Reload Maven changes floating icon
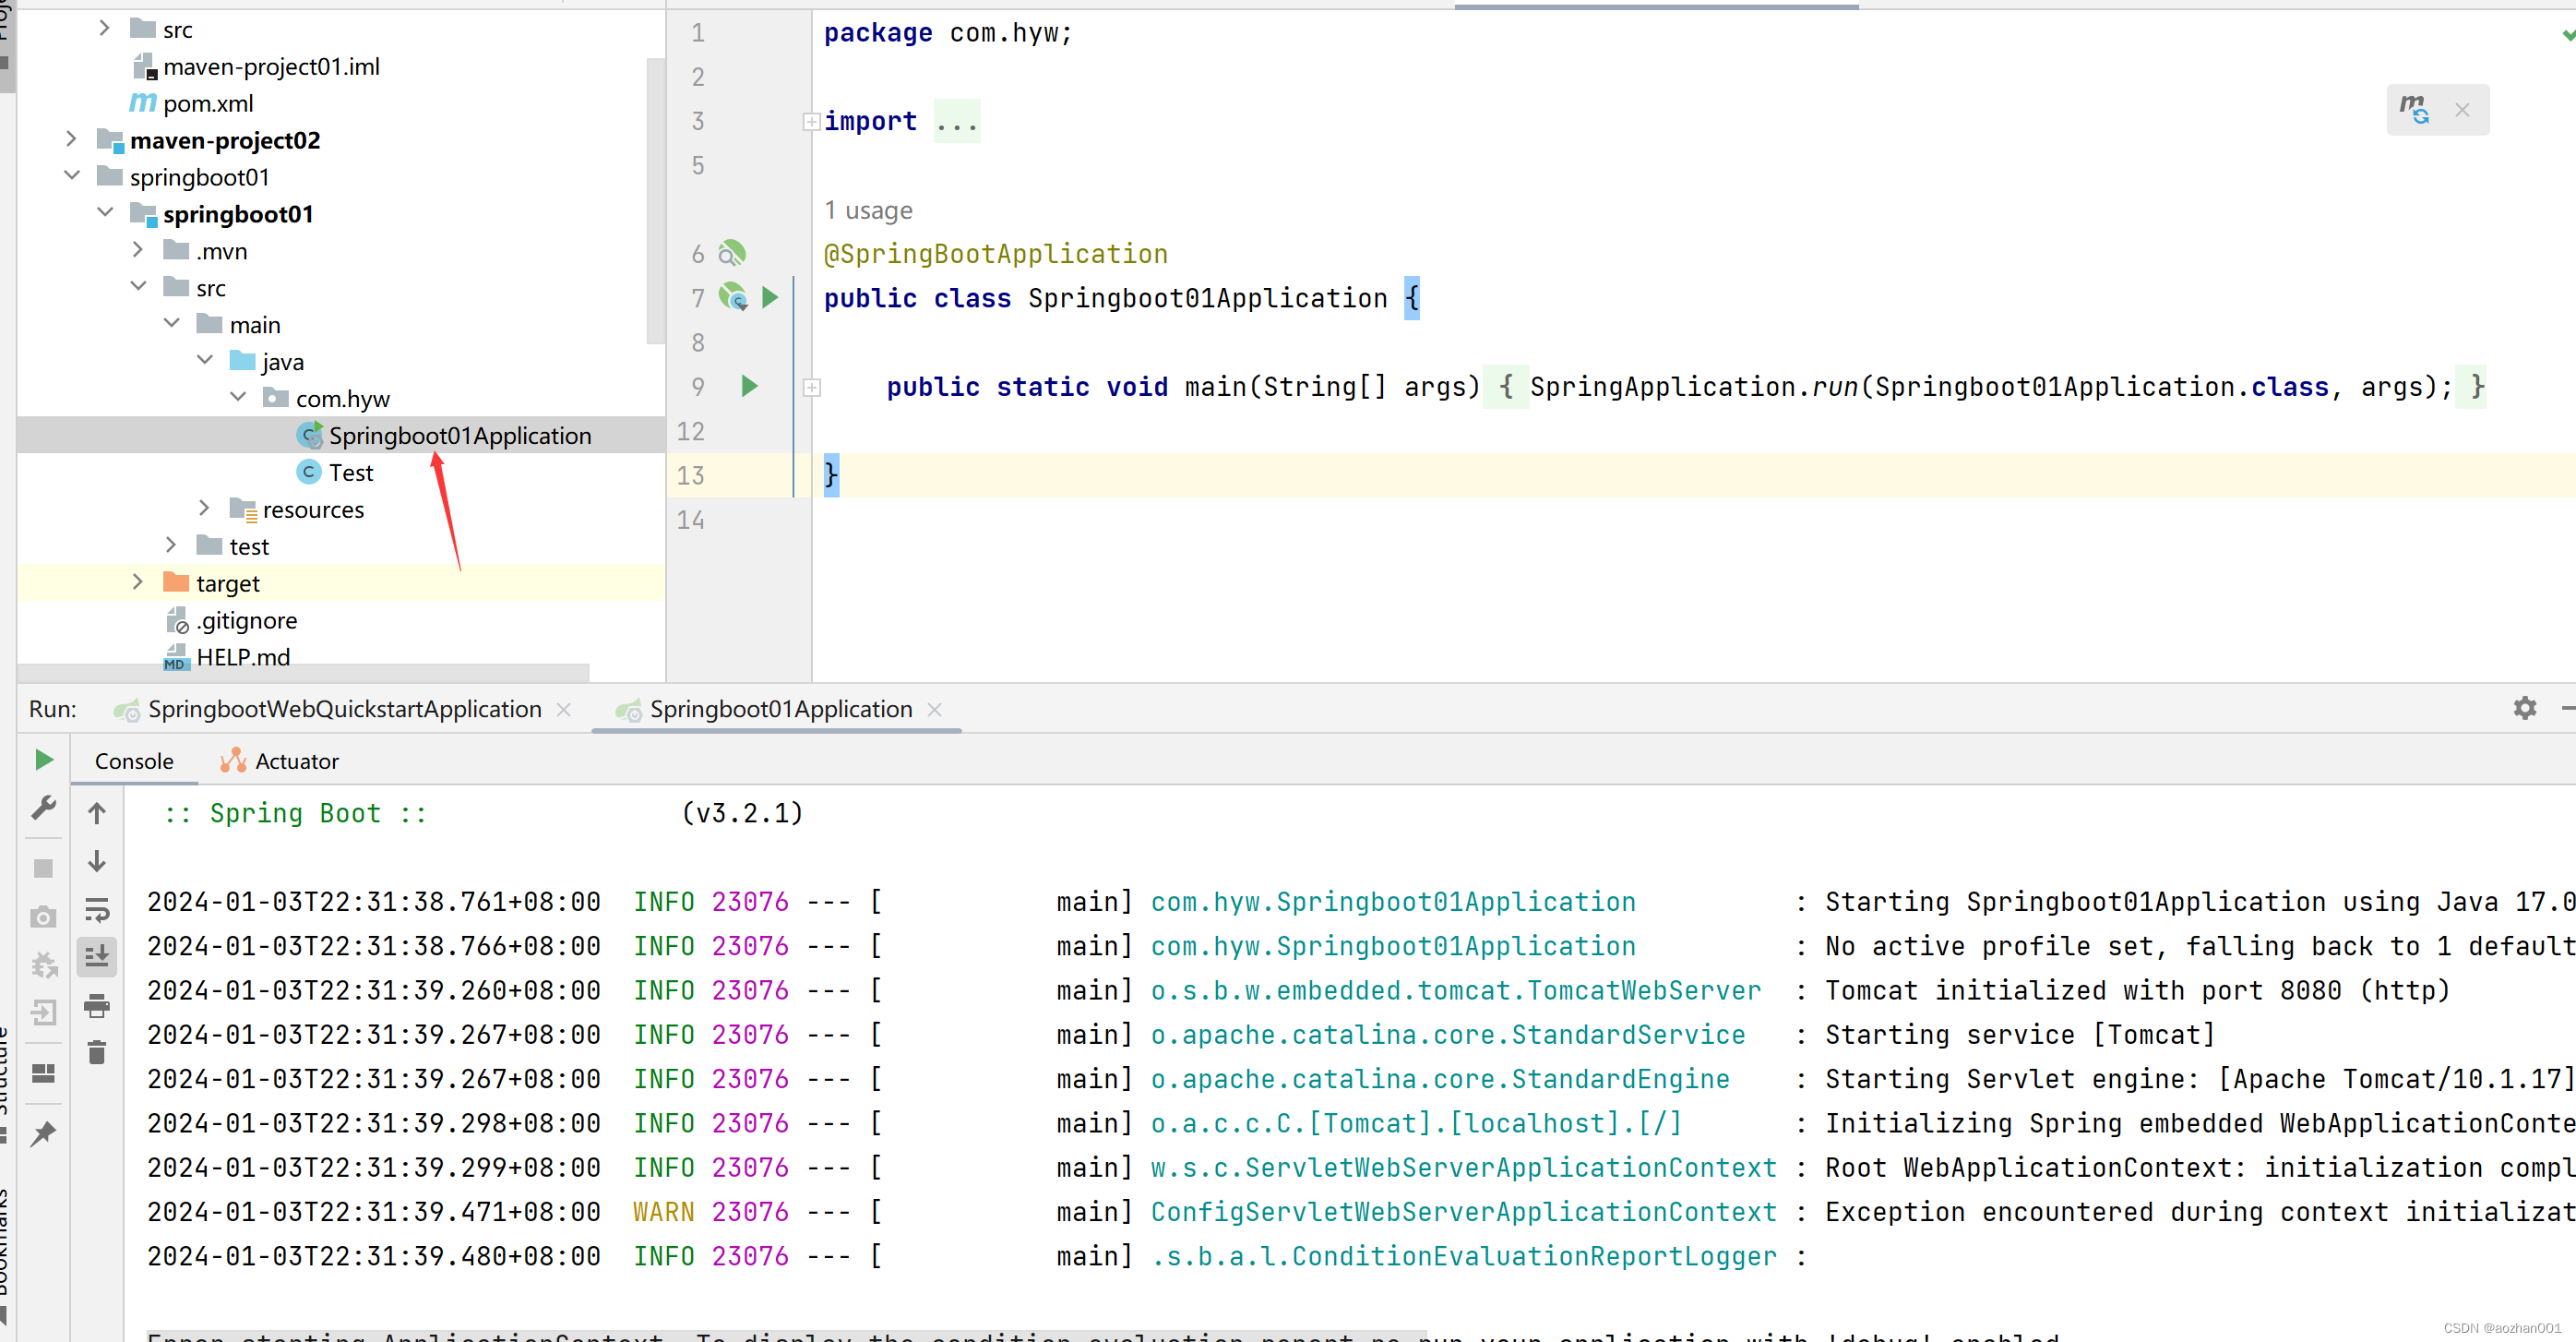 point(2415,110)
